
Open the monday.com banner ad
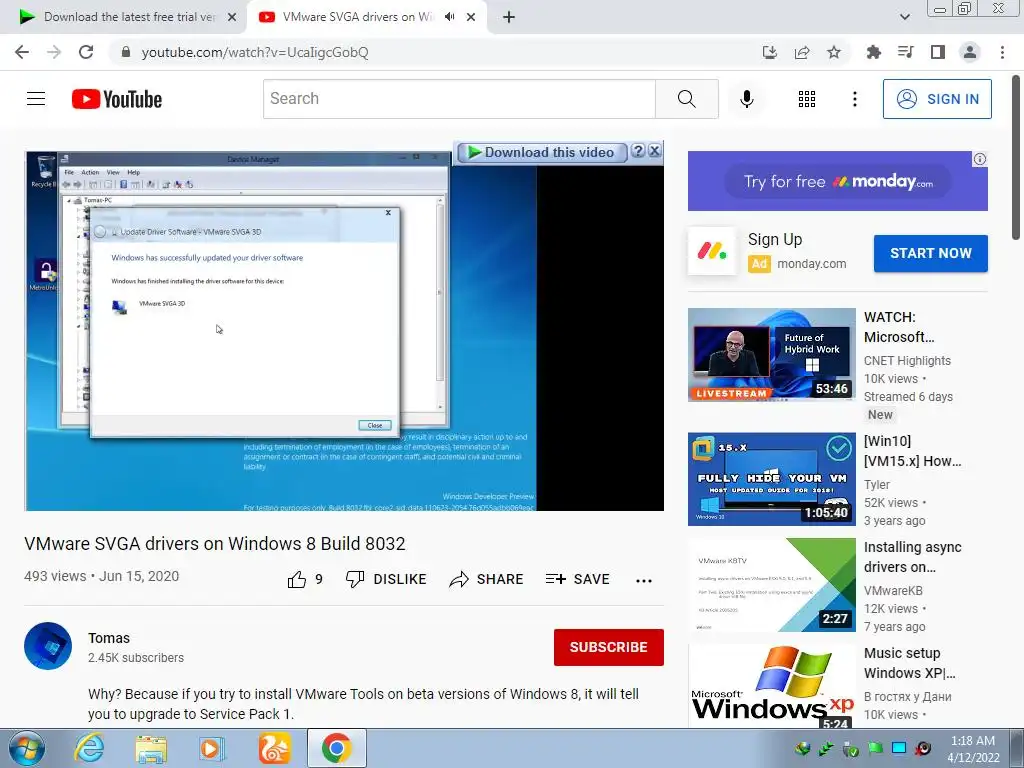point(837,181)
